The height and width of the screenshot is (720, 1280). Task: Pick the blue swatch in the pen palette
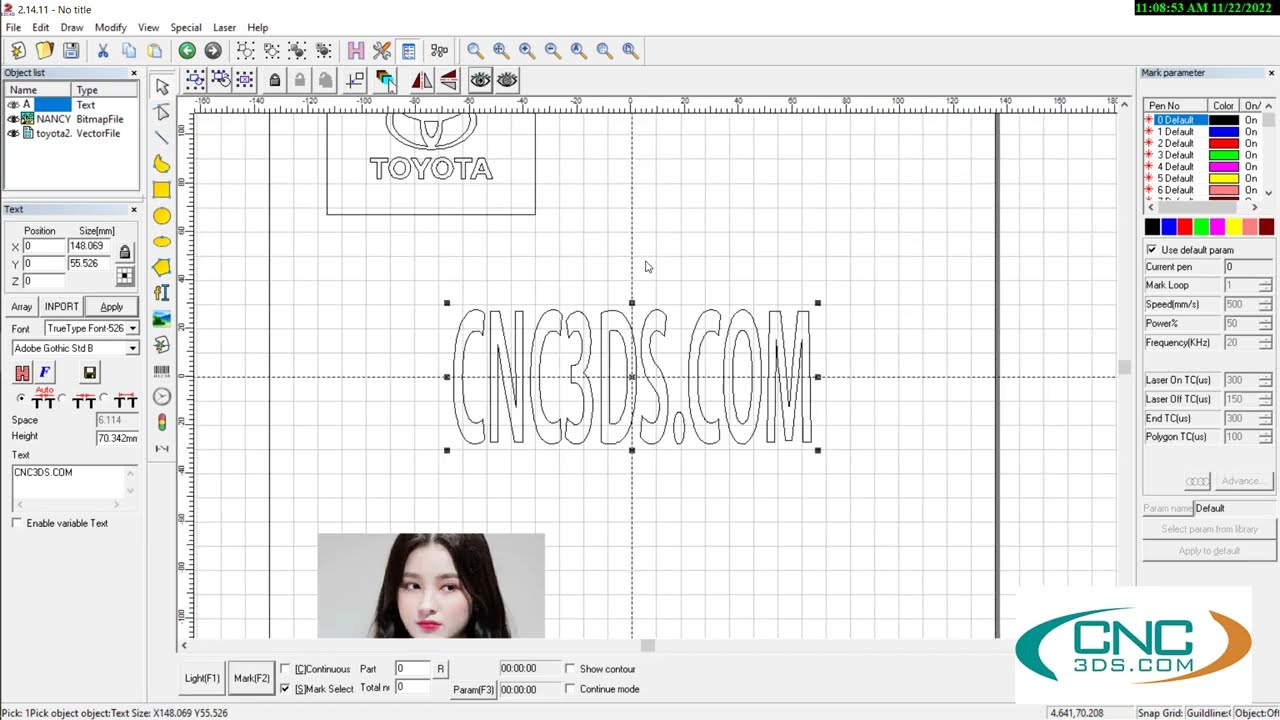(1169, 227)
